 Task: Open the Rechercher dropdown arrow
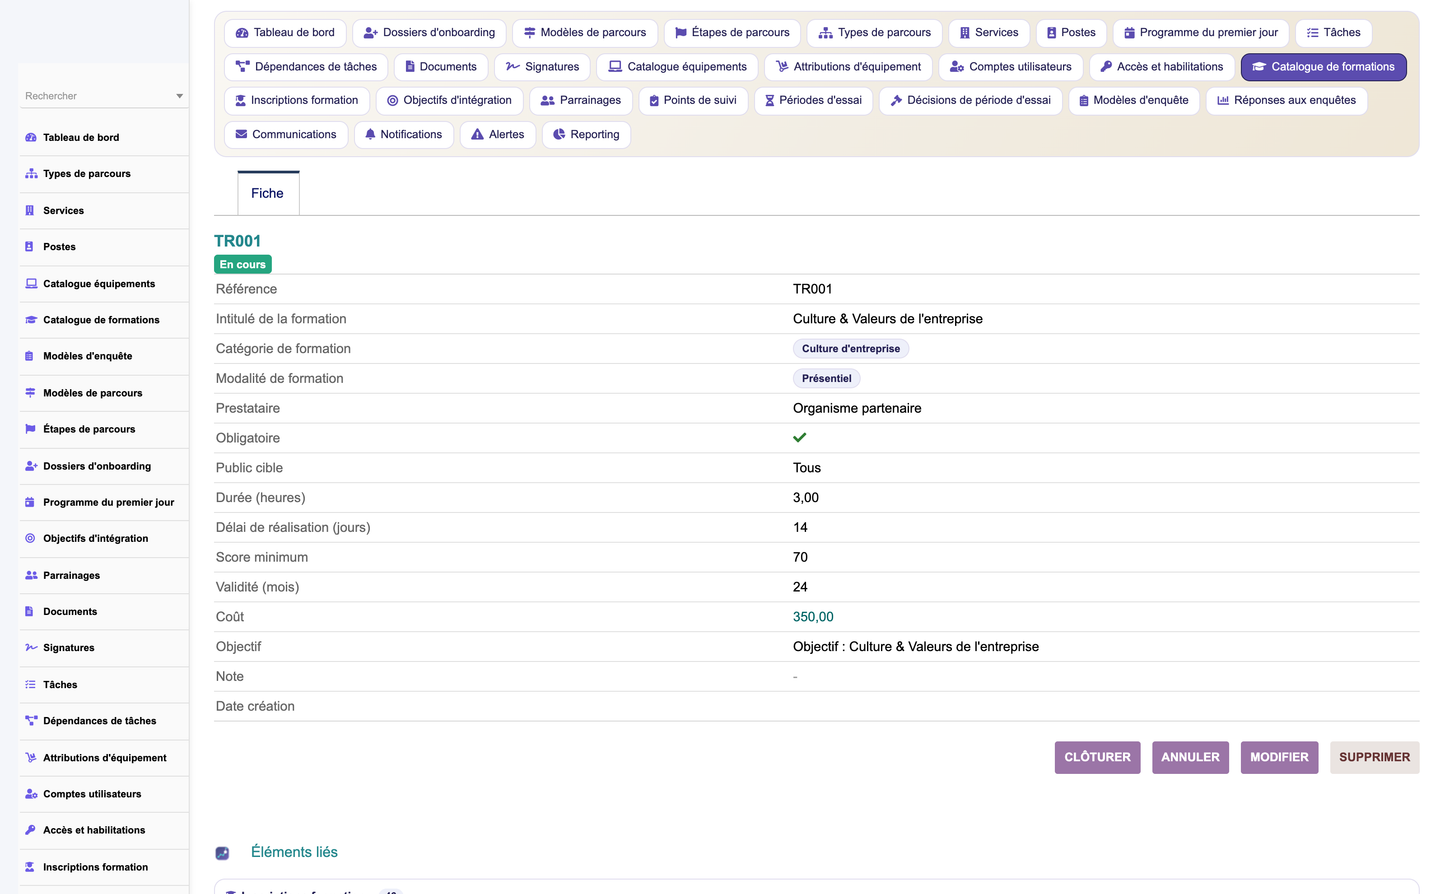pyautogui.click(x=180, y=96)
